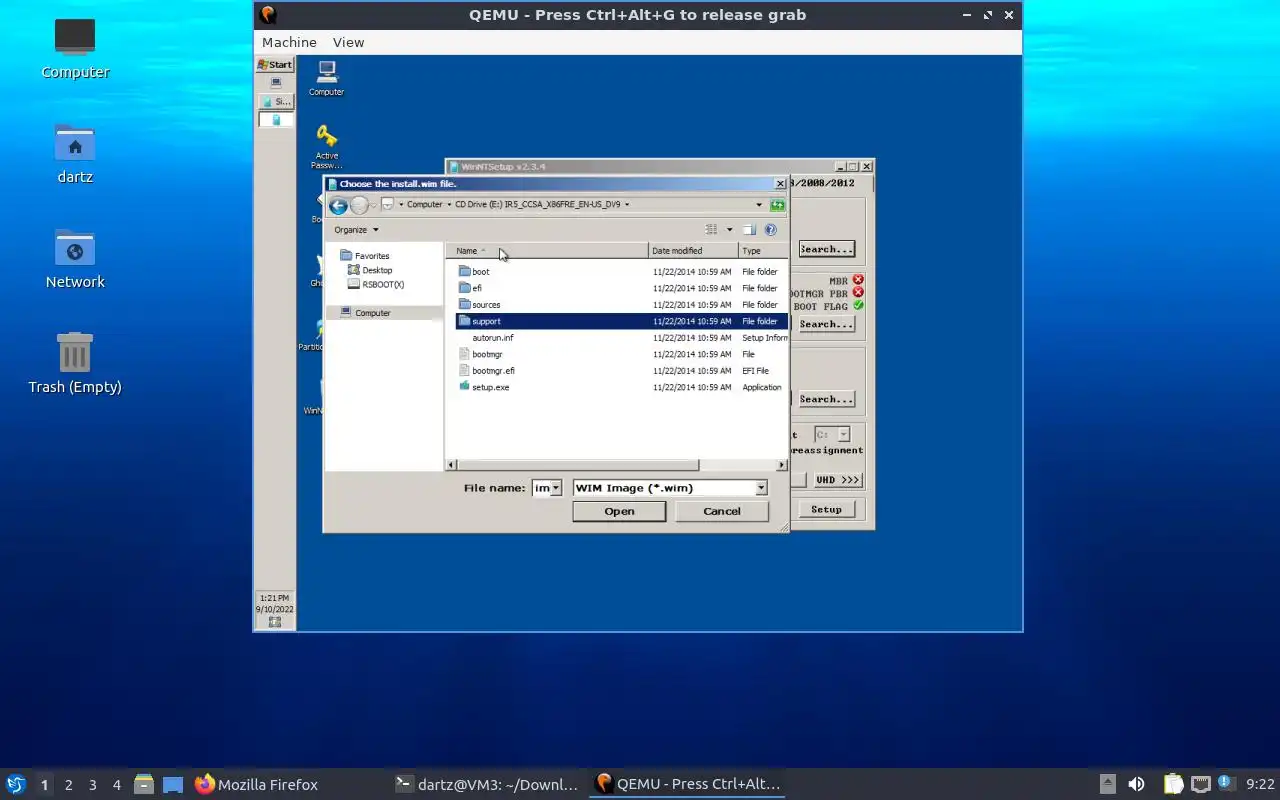The width and height of the screenshot is (1280, 800).
Task: Select the 'bootmgr.efi' file row
Action: click(622, 371)
